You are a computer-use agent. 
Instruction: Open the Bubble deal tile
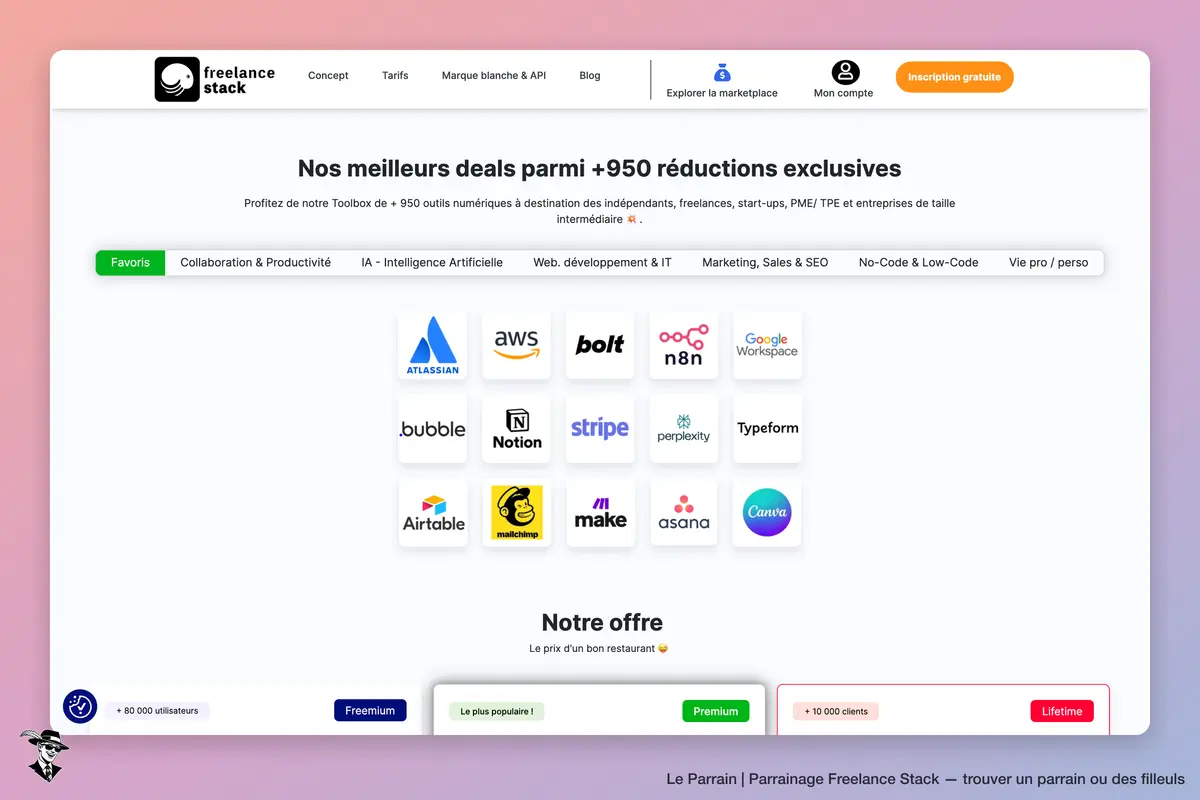tap(433, 428)
